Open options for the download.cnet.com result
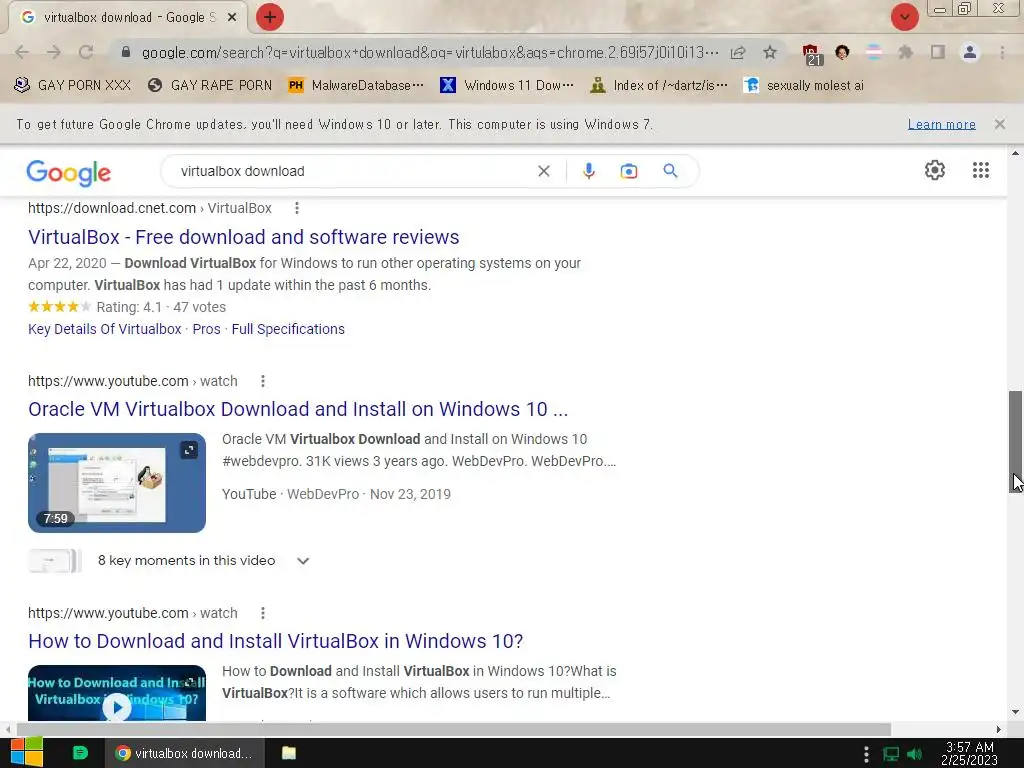Viewport: 1024px width, 768px height. (x=296, y=208)
